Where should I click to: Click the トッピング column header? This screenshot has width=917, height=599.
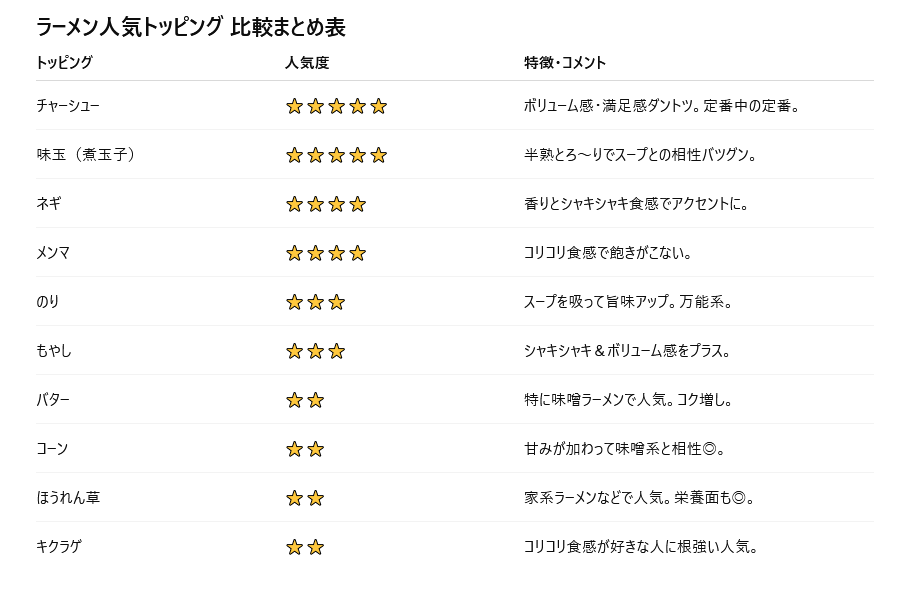pos(64,62)
